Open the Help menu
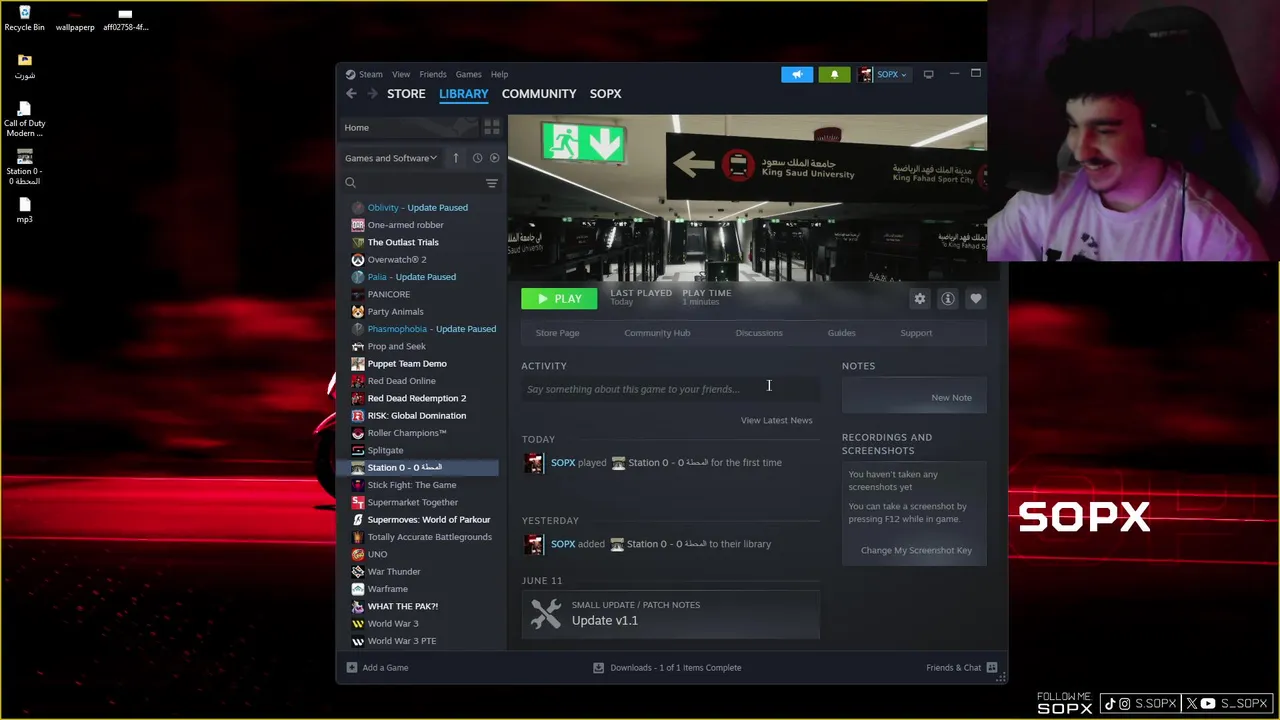Viewport: 1280px width, 720px height. 499,74
